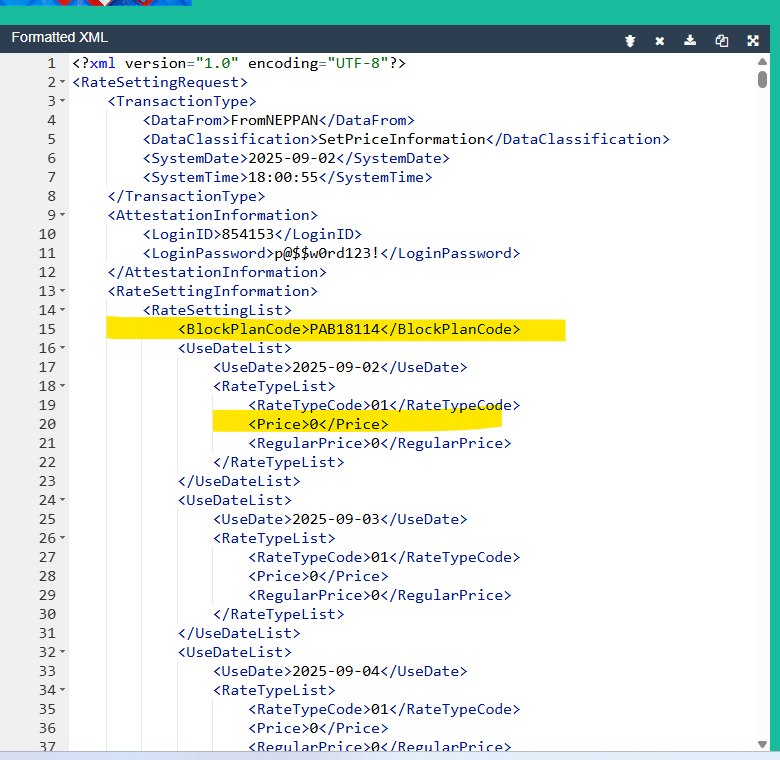Click the collapse-all icon in the XML header
Viewport: 780px width, 760px height.
point(630,41)
